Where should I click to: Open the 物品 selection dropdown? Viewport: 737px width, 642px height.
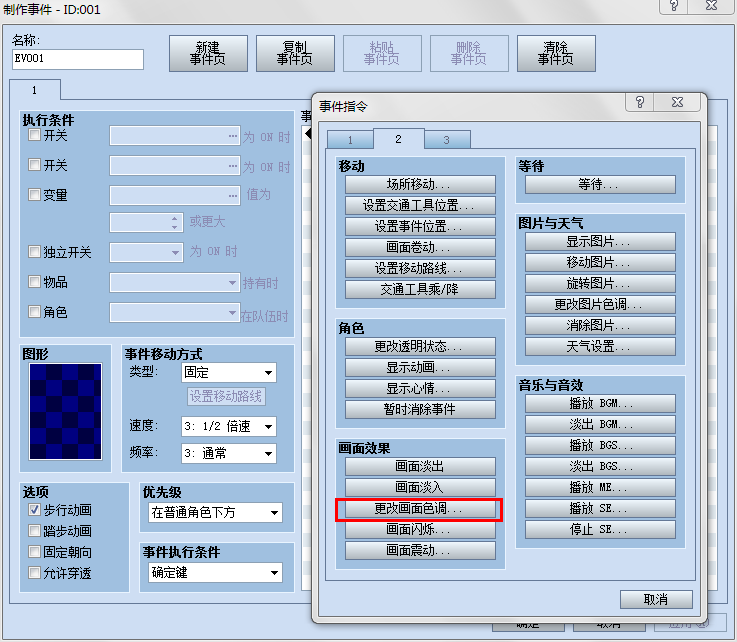(175, 282)
